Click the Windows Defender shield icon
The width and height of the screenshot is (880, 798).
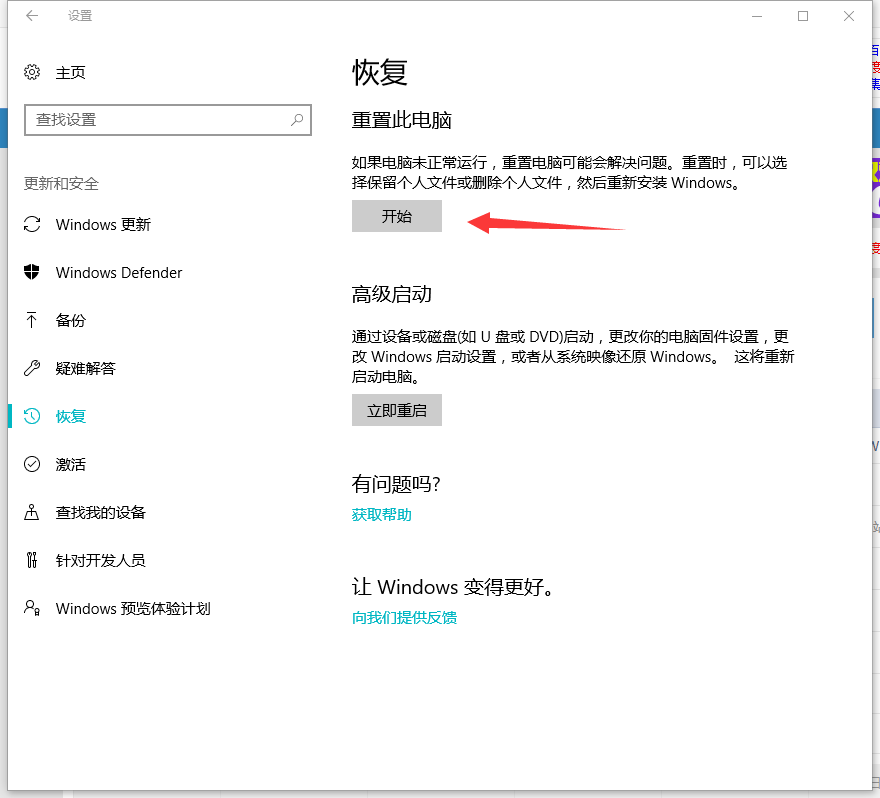click(33, 272)
